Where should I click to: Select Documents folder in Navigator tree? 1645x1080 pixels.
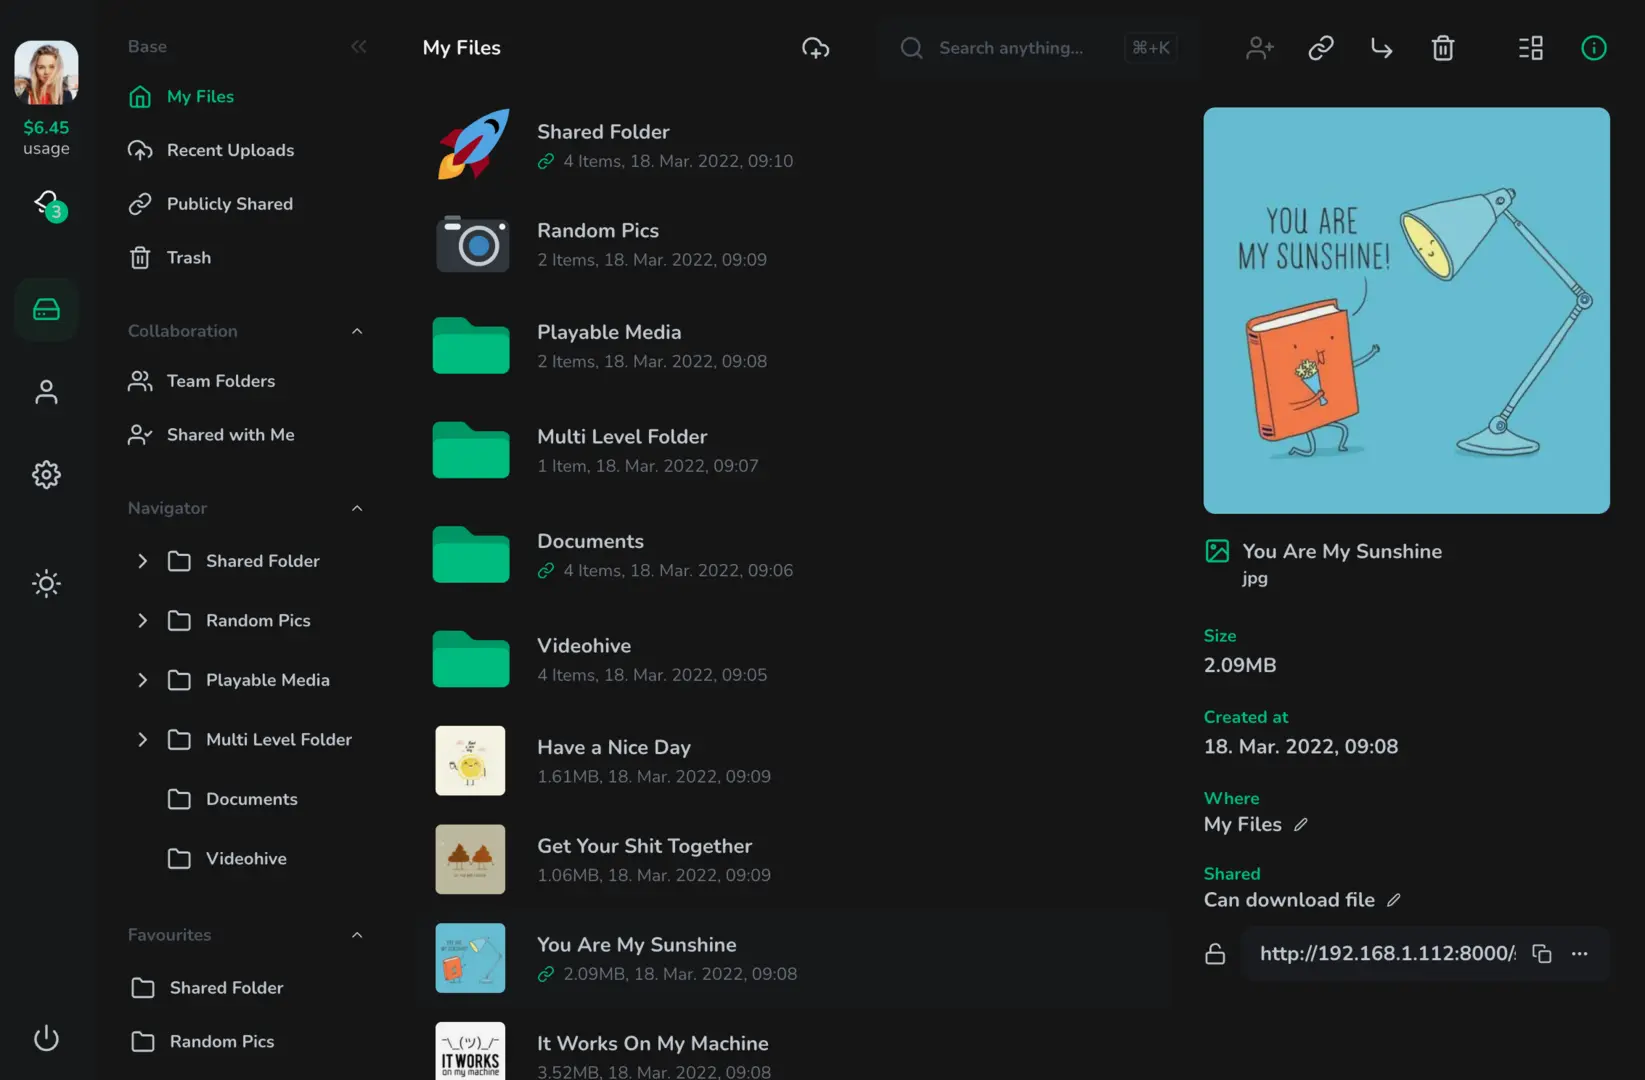(x=233, y=799)
